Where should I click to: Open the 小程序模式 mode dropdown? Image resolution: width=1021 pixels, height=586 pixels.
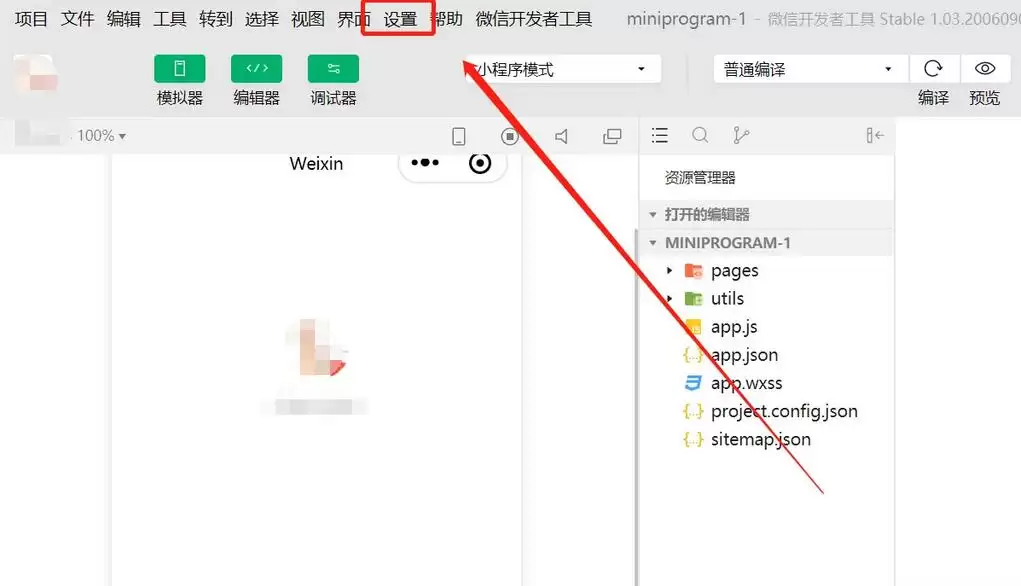(563, 69)
